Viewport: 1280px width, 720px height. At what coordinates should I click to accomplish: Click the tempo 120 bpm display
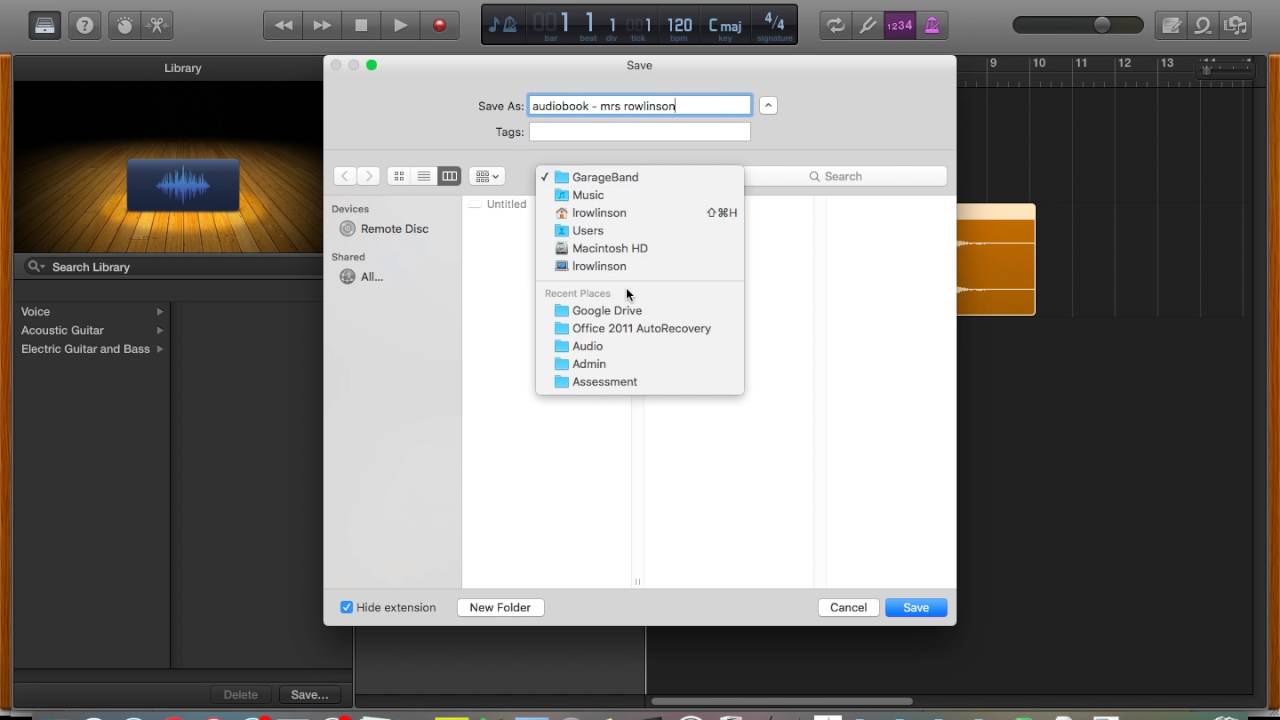679,25
